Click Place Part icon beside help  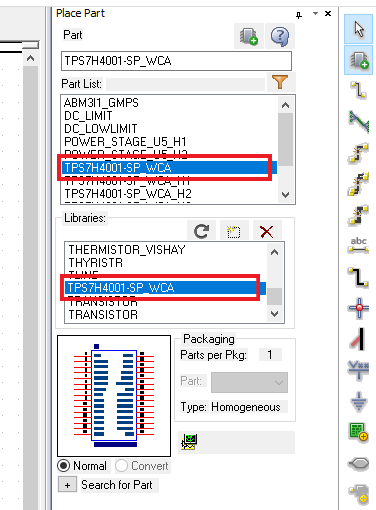pos(249,36)
